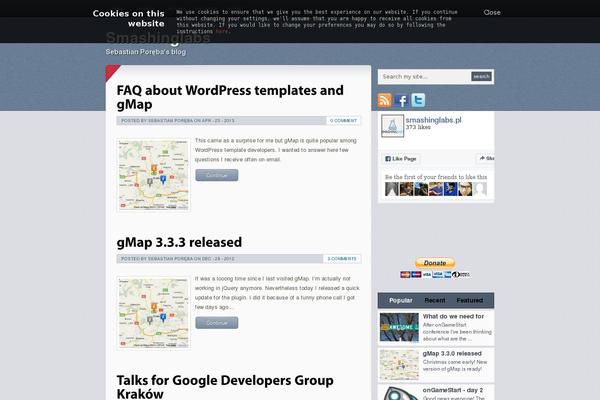Click the Sebastian Poręba's blog tagline
Image resolution: width=600 pixels, height=400 pixels.
(x=146, y=52)
